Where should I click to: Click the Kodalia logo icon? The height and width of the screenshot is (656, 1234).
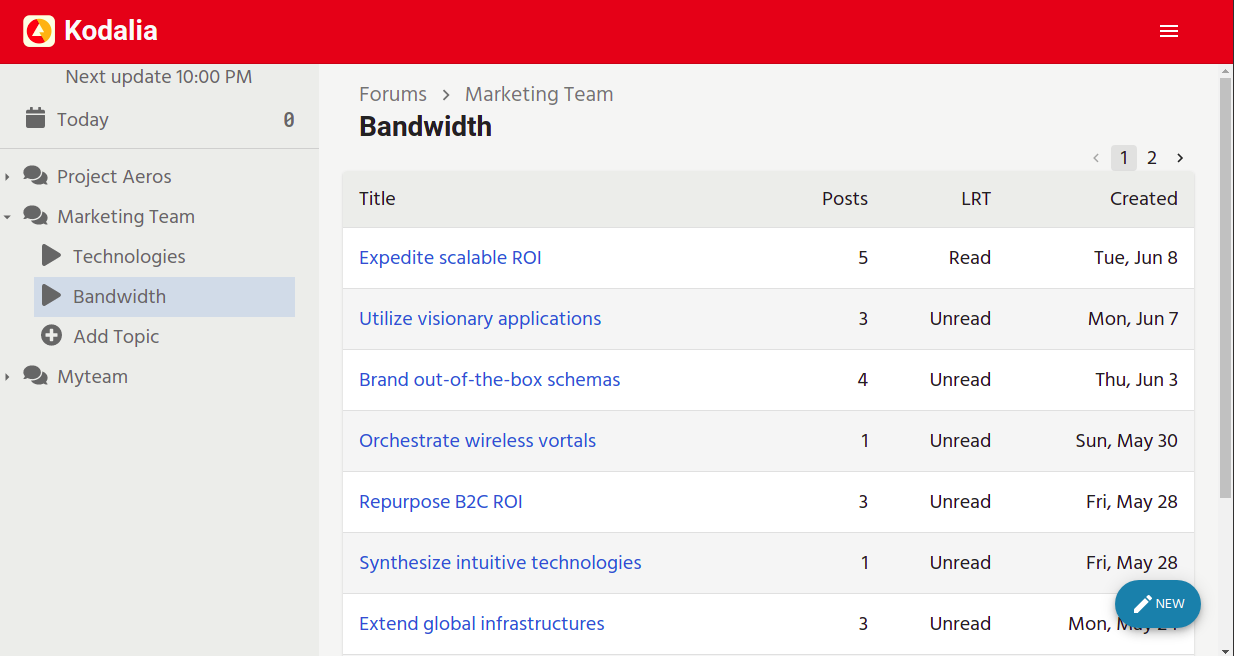pyautogui.click(x=39, y=31)
